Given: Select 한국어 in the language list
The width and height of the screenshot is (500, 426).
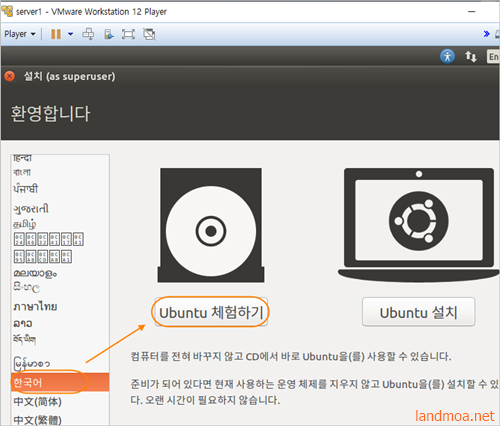Looking at the screenshot, I should 60,382.
